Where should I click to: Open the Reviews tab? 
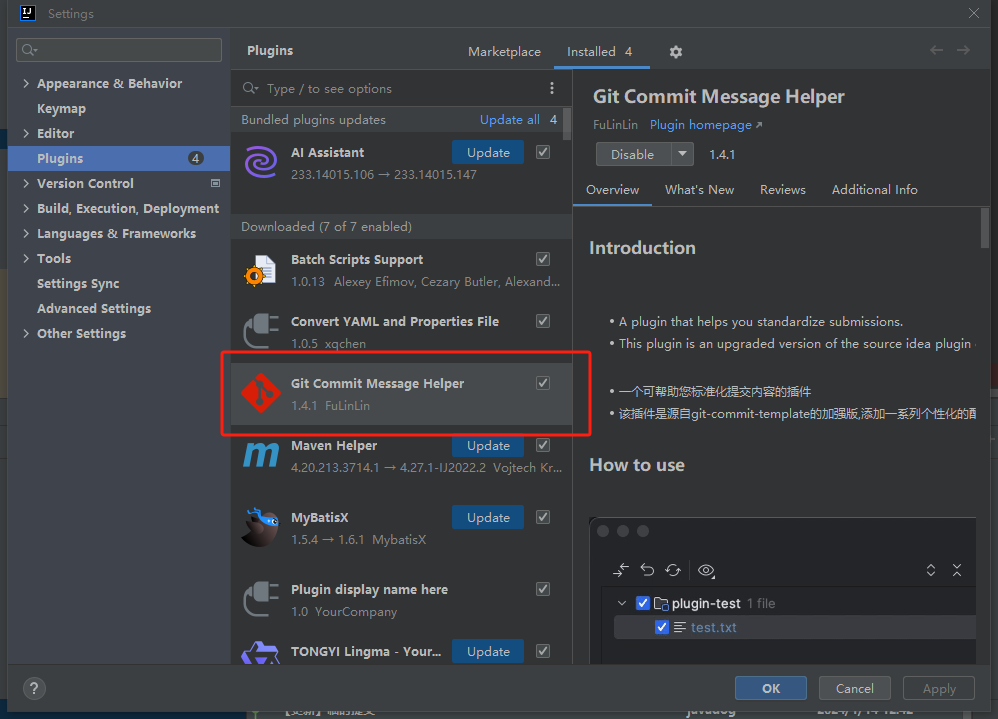click(x=783, y=190)
